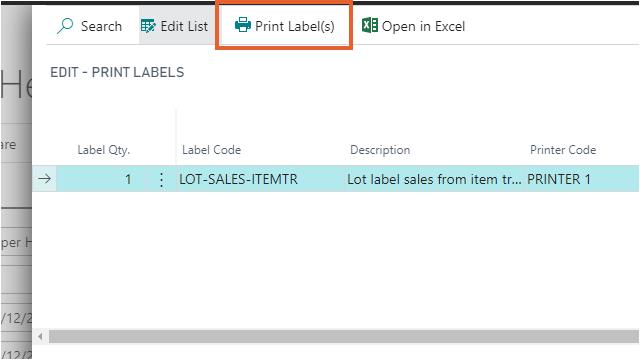
Task: Click the Printer Code column header
Action: tap(563, 150)
